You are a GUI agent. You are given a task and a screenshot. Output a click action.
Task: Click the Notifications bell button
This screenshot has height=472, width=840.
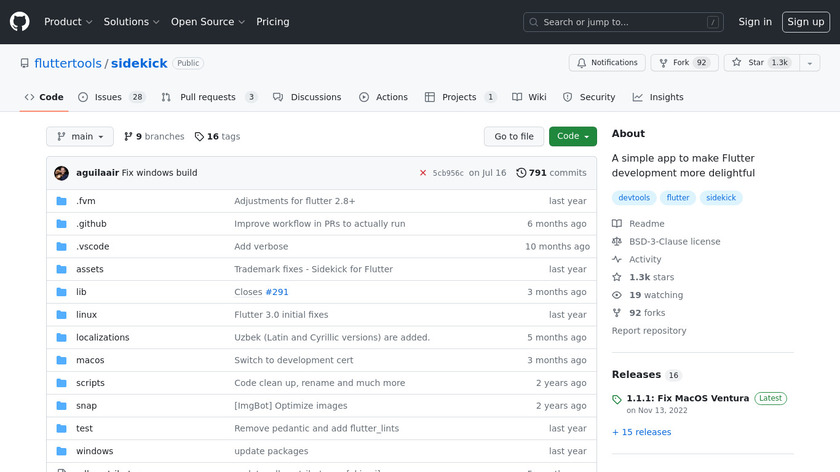(x=607, y=63)
